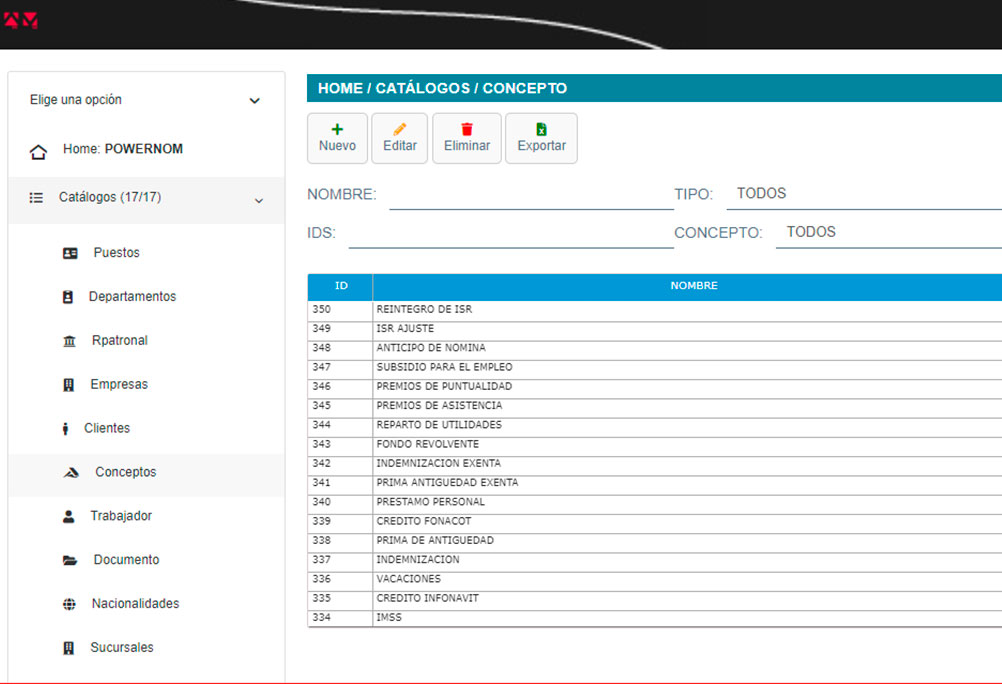Image resolution: width=1002 pixels, height=684 pixels.
Task: Collapse the Catálogos (17/17) section
Action: coord(258,201)
